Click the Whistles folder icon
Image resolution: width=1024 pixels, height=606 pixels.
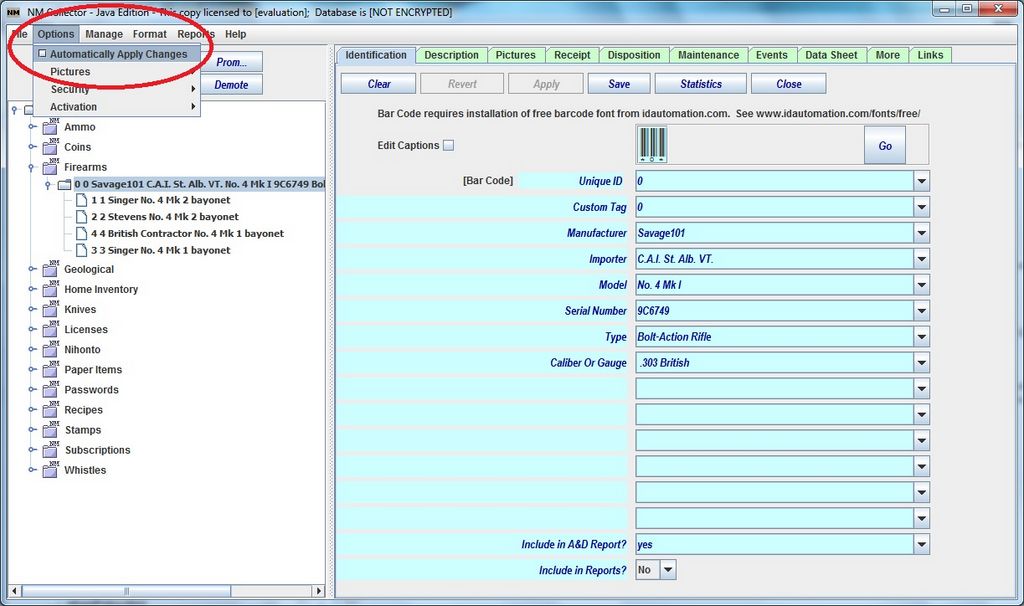pyautogui.click(x=50, y=470)
